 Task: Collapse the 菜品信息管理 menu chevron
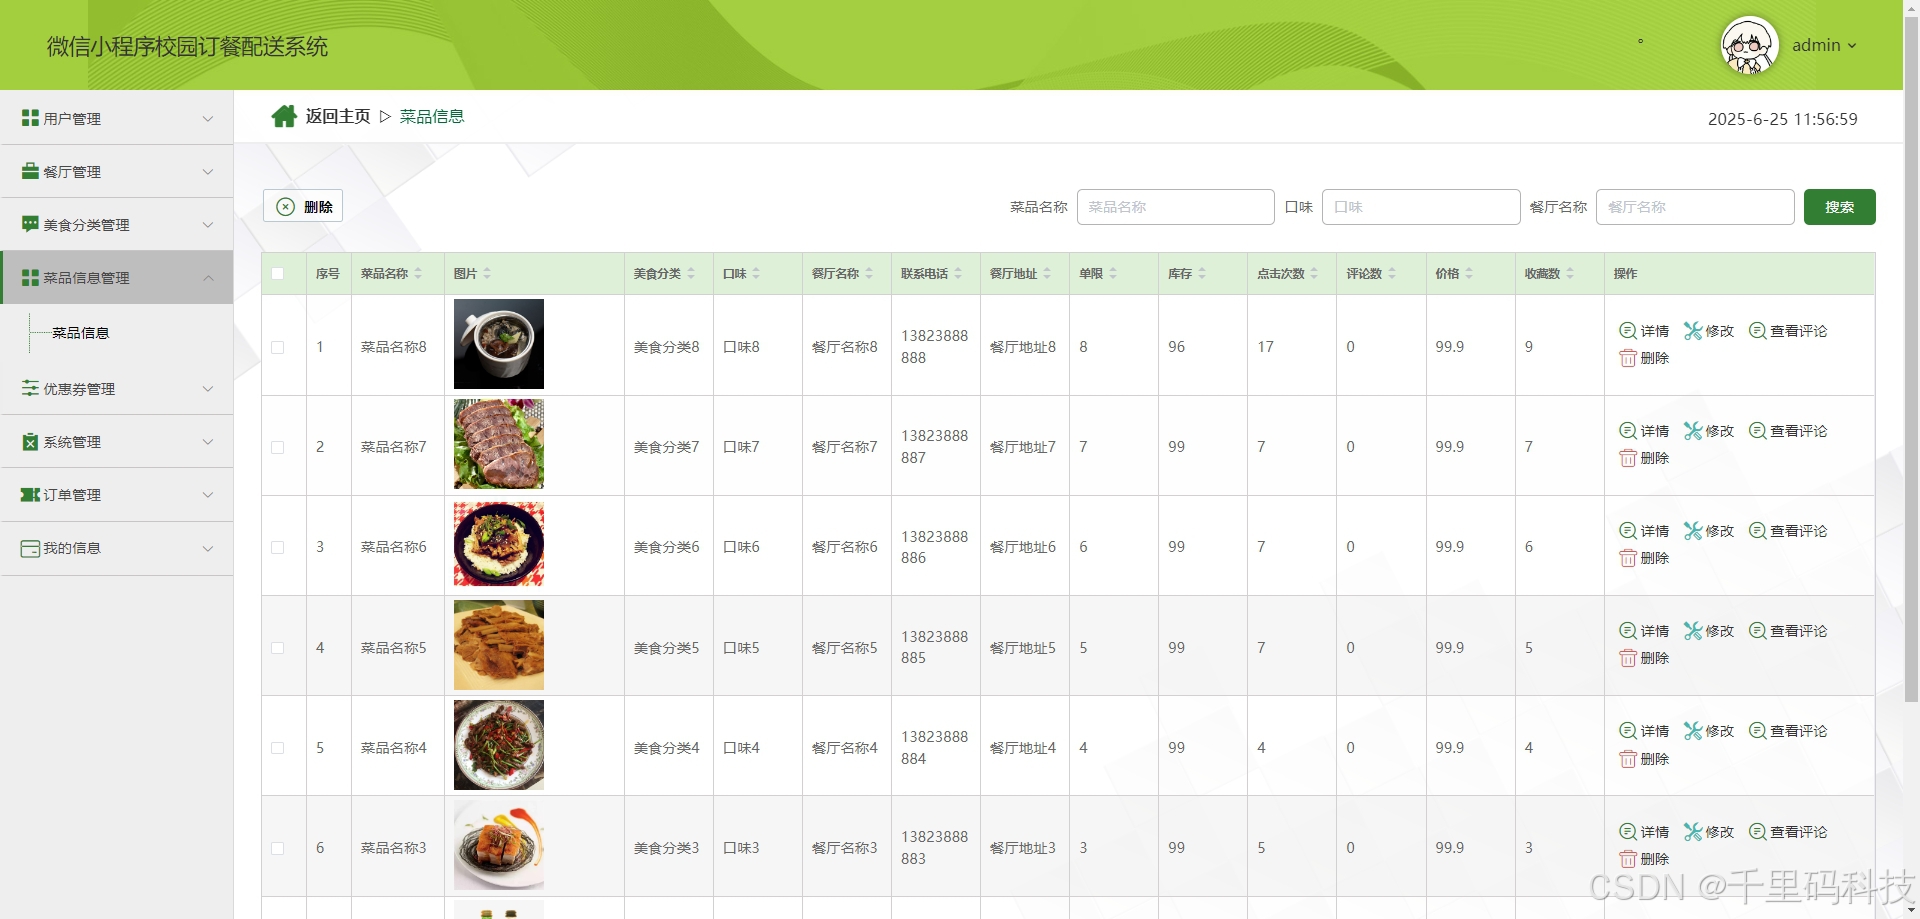point(208,278)
